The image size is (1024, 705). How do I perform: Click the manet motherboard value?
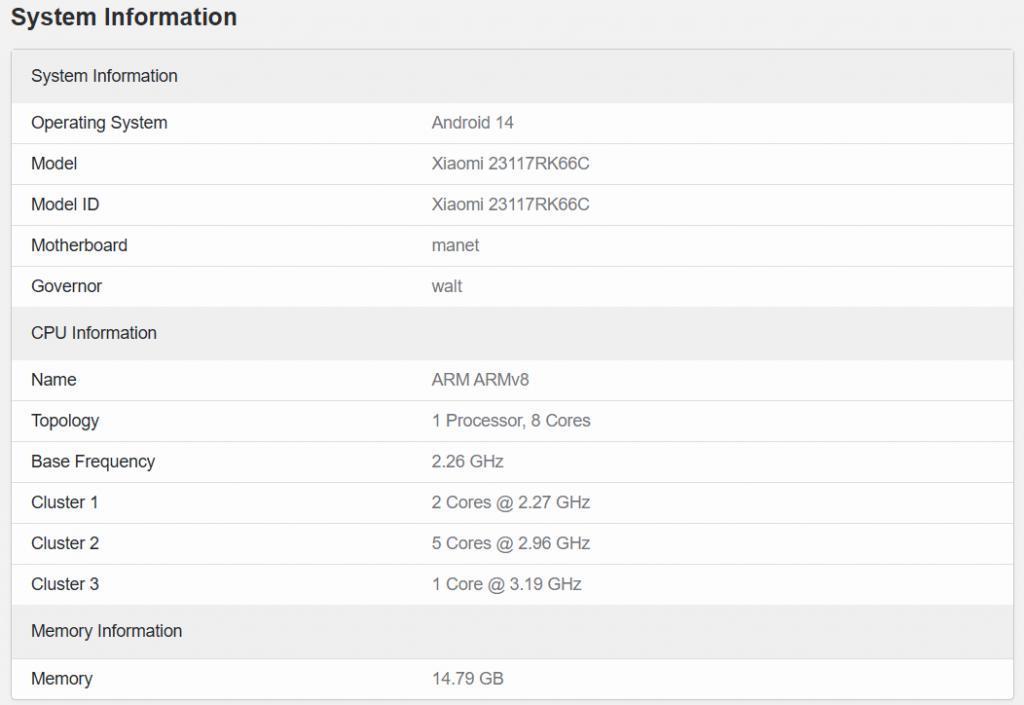(x=455, y=246)
